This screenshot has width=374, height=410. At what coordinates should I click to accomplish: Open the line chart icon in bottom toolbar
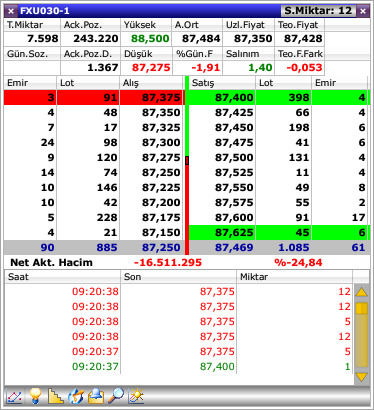(14, 396)
